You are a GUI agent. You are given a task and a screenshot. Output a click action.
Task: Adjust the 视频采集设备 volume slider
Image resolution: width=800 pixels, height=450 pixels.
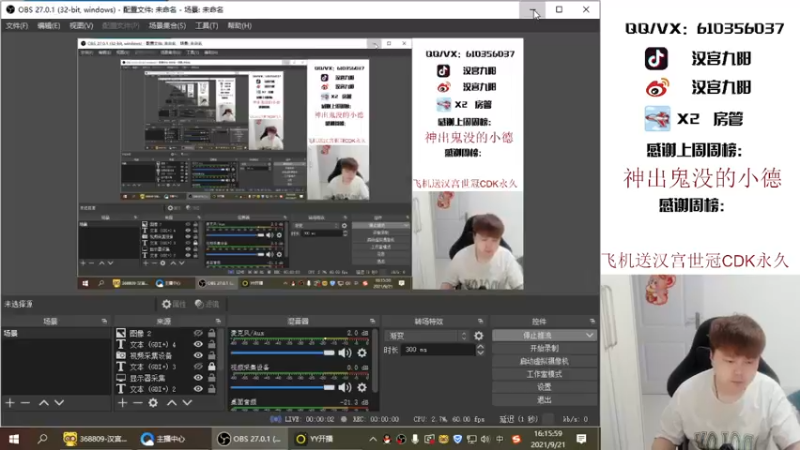[282, 387]
